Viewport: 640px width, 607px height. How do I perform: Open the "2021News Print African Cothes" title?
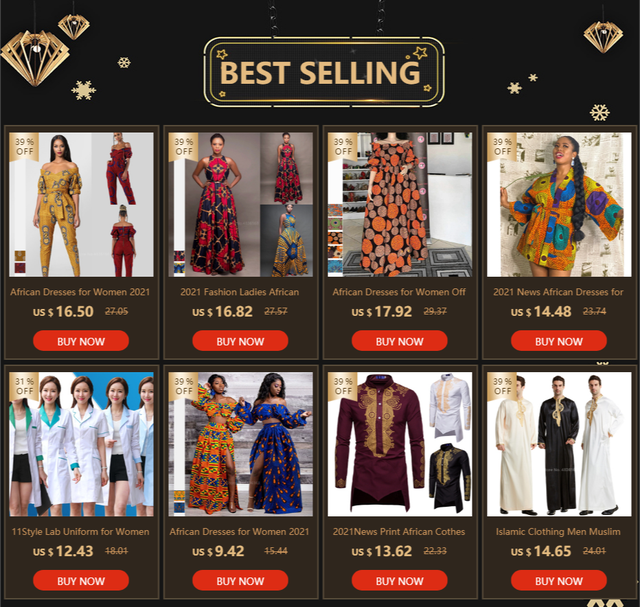click(x=399, y=531)
